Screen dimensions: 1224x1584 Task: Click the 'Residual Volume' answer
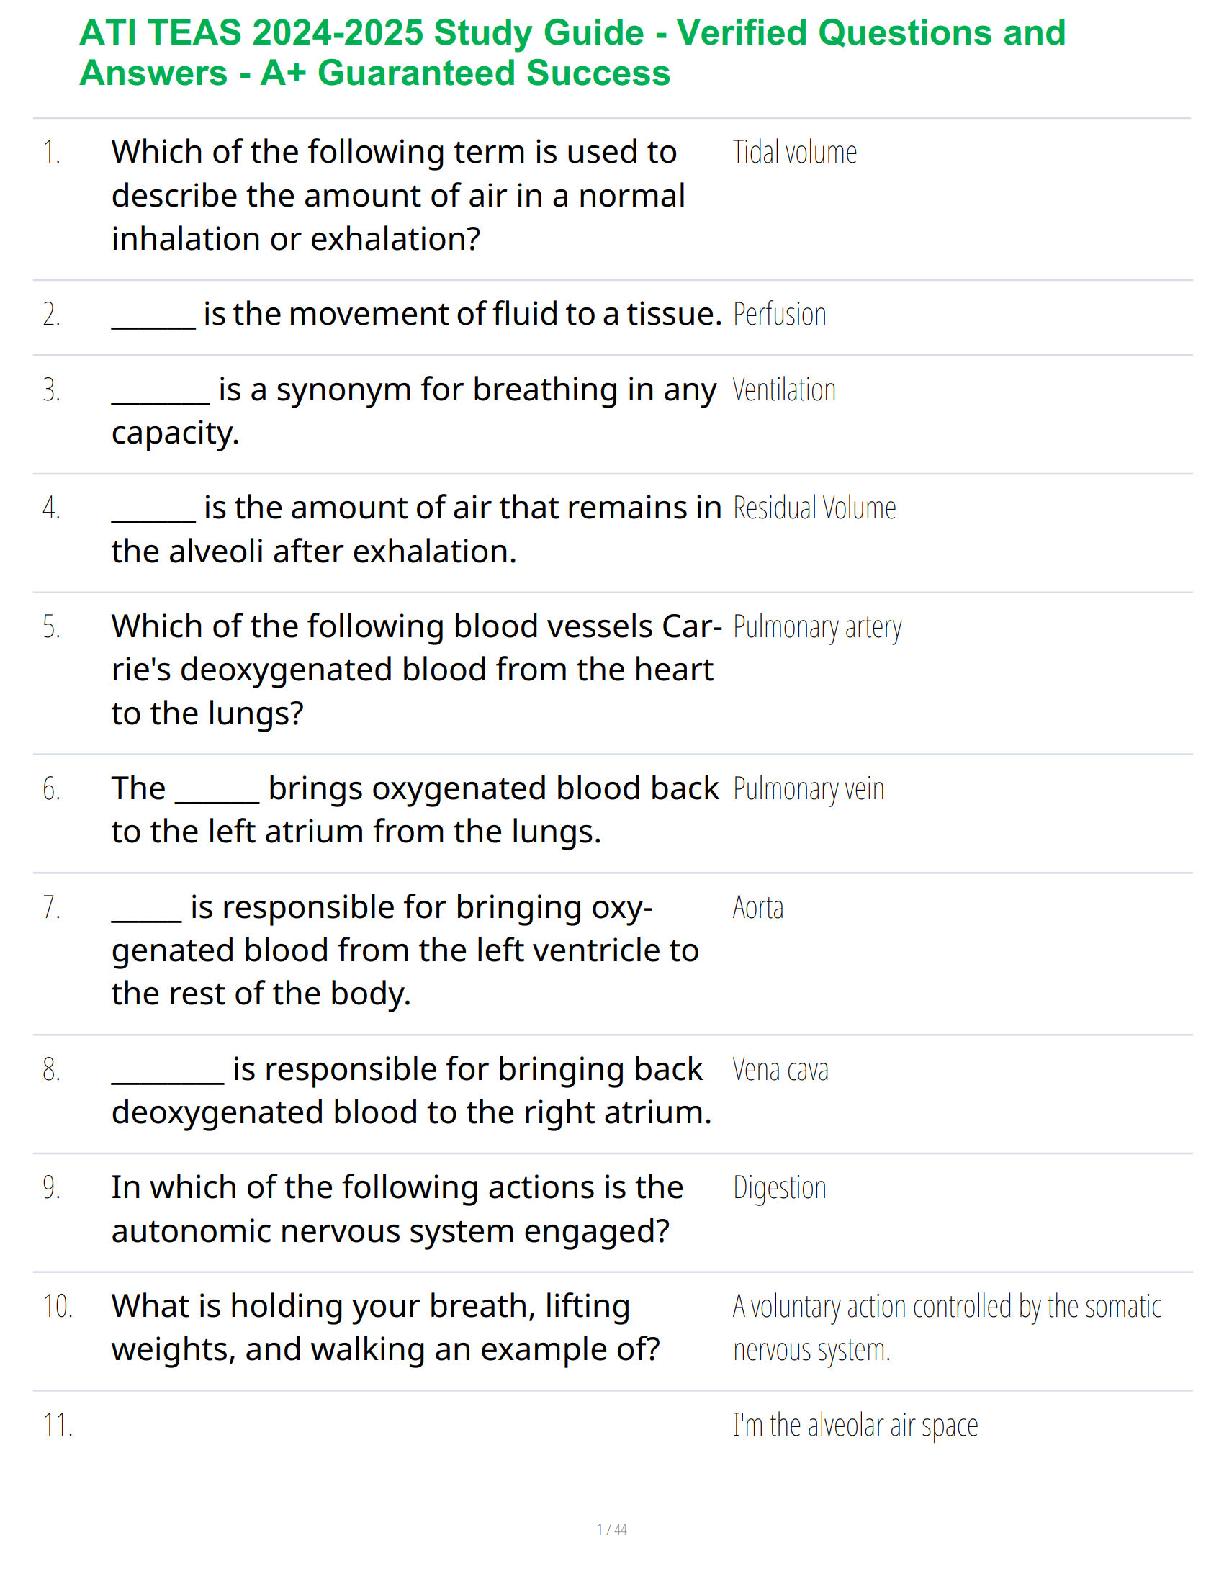pos(815,508)
